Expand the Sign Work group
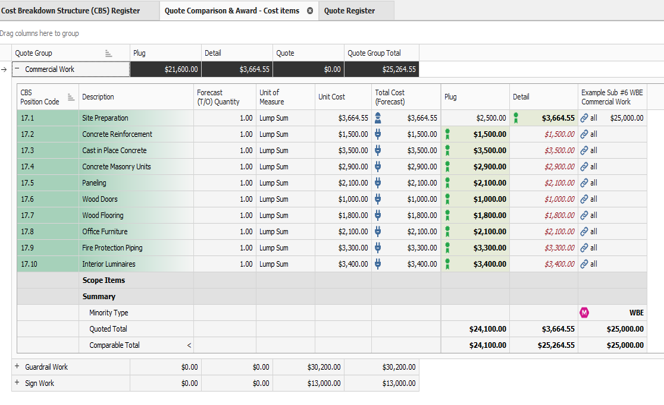The width and height of the screenshot is (664, 405). point(17,383)
